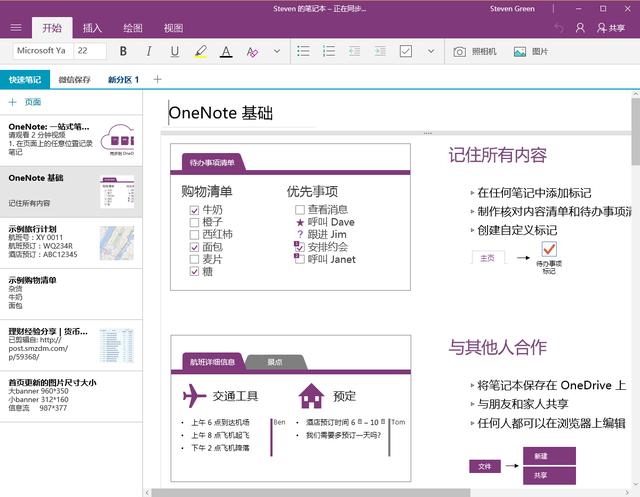The image size is (640, 497).
Task: Switch to the 开始 ribbon tab
Action: coord(52,28)
